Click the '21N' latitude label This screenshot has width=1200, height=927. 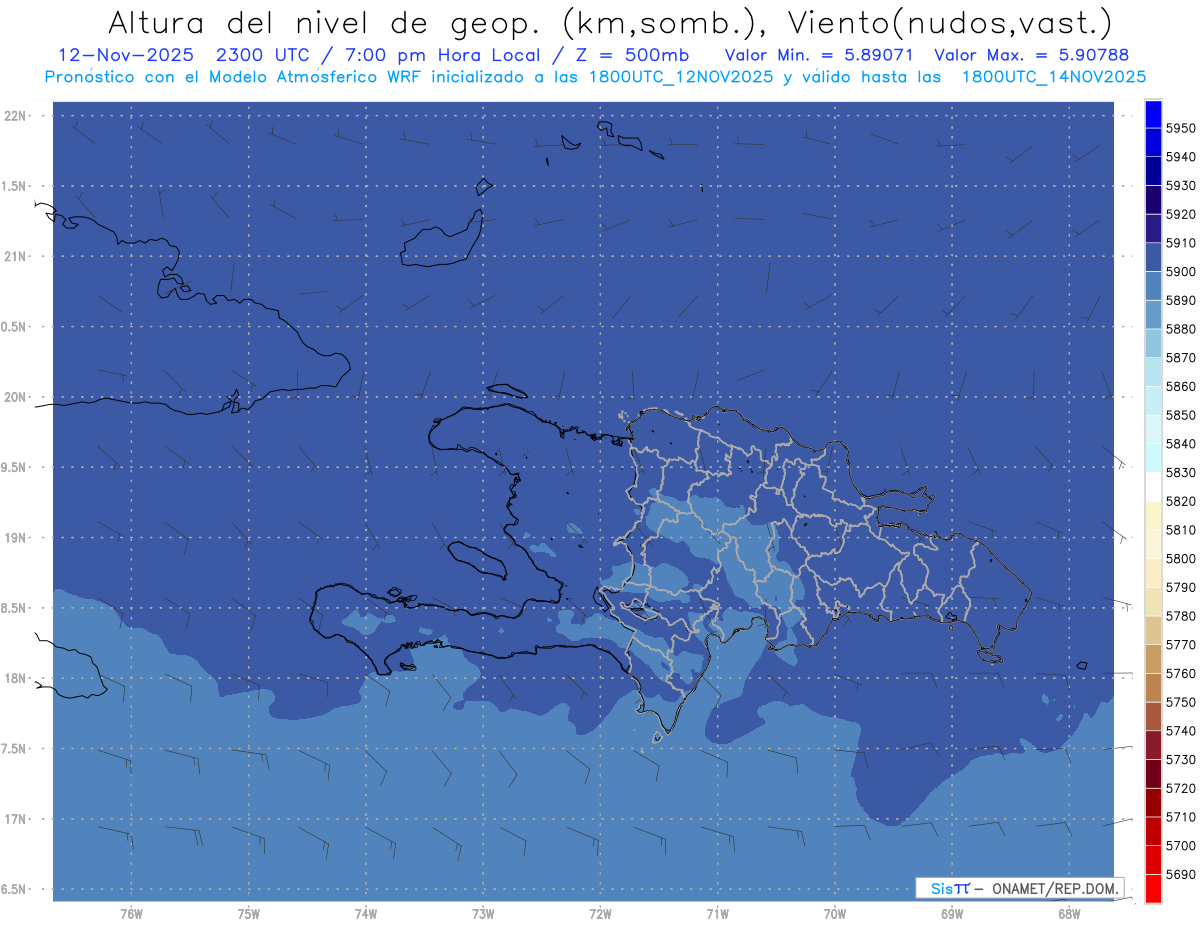[x=14, y=257]
